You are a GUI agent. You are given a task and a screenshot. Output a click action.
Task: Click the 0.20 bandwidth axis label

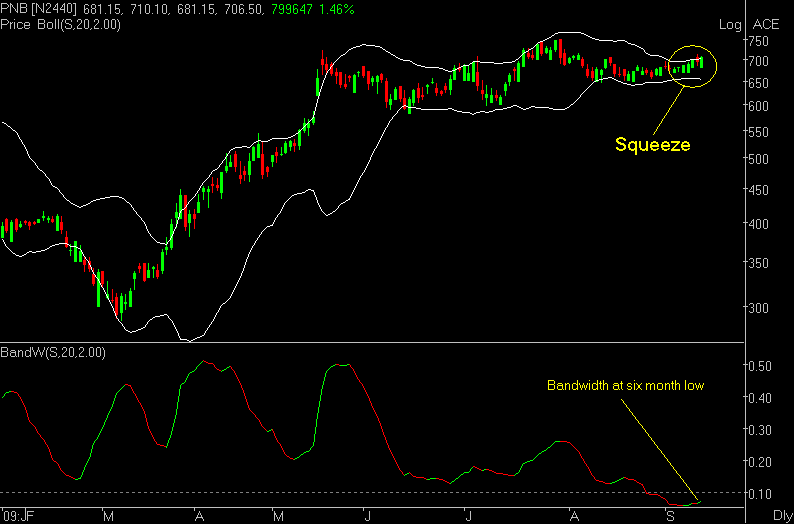click(760, 462)
